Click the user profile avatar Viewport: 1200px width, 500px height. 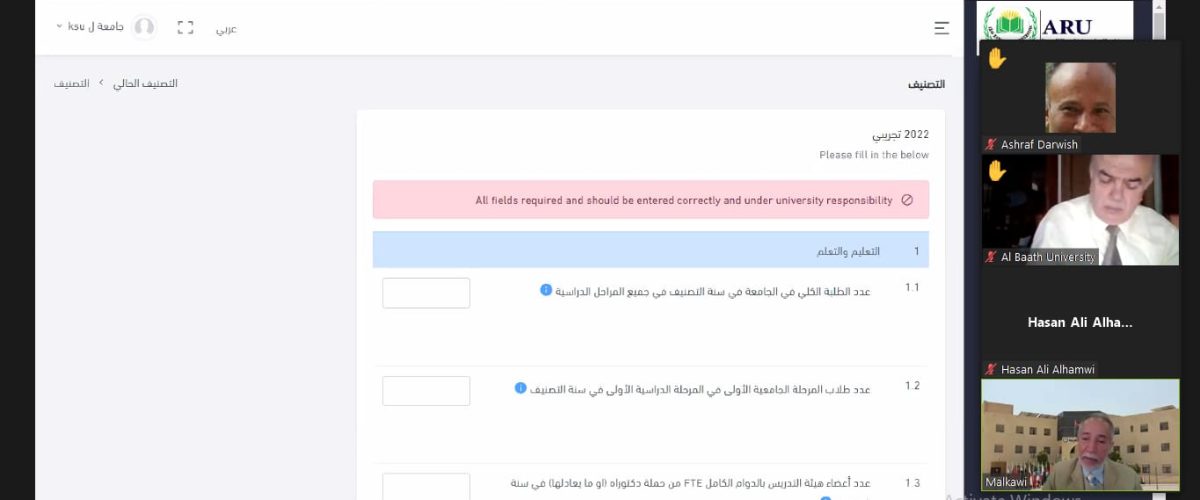coord(145,27)
